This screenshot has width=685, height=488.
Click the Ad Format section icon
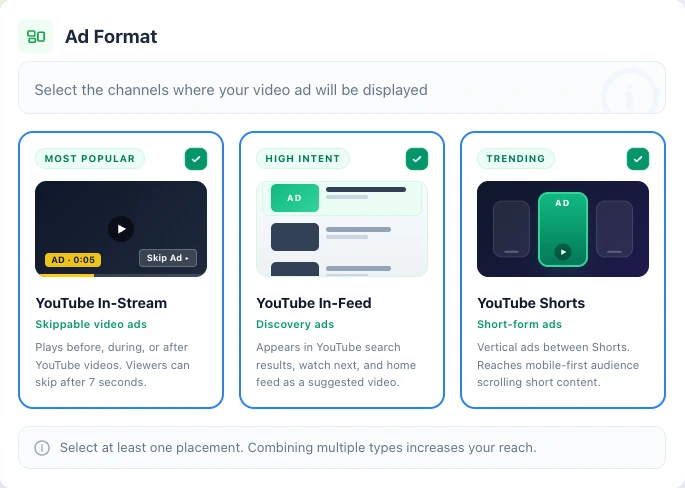[35, 36]
